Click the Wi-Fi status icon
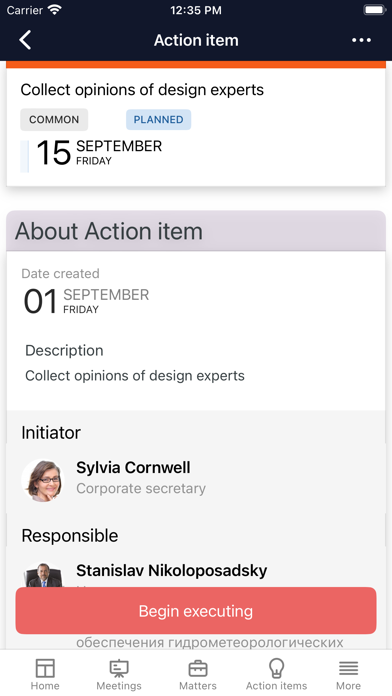This screenshot has height=696, width=392. point(55,10)
